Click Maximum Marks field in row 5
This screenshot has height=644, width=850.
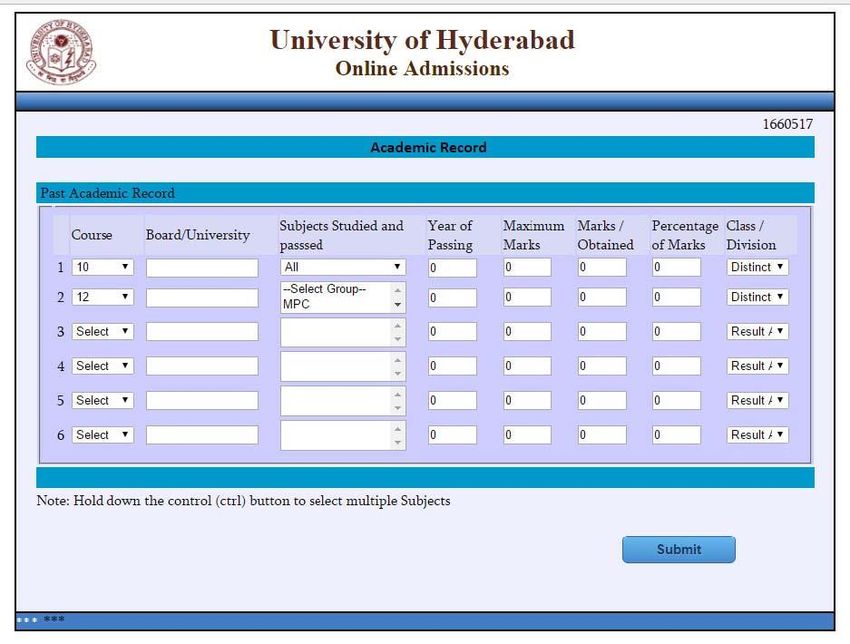pos(527,401)
